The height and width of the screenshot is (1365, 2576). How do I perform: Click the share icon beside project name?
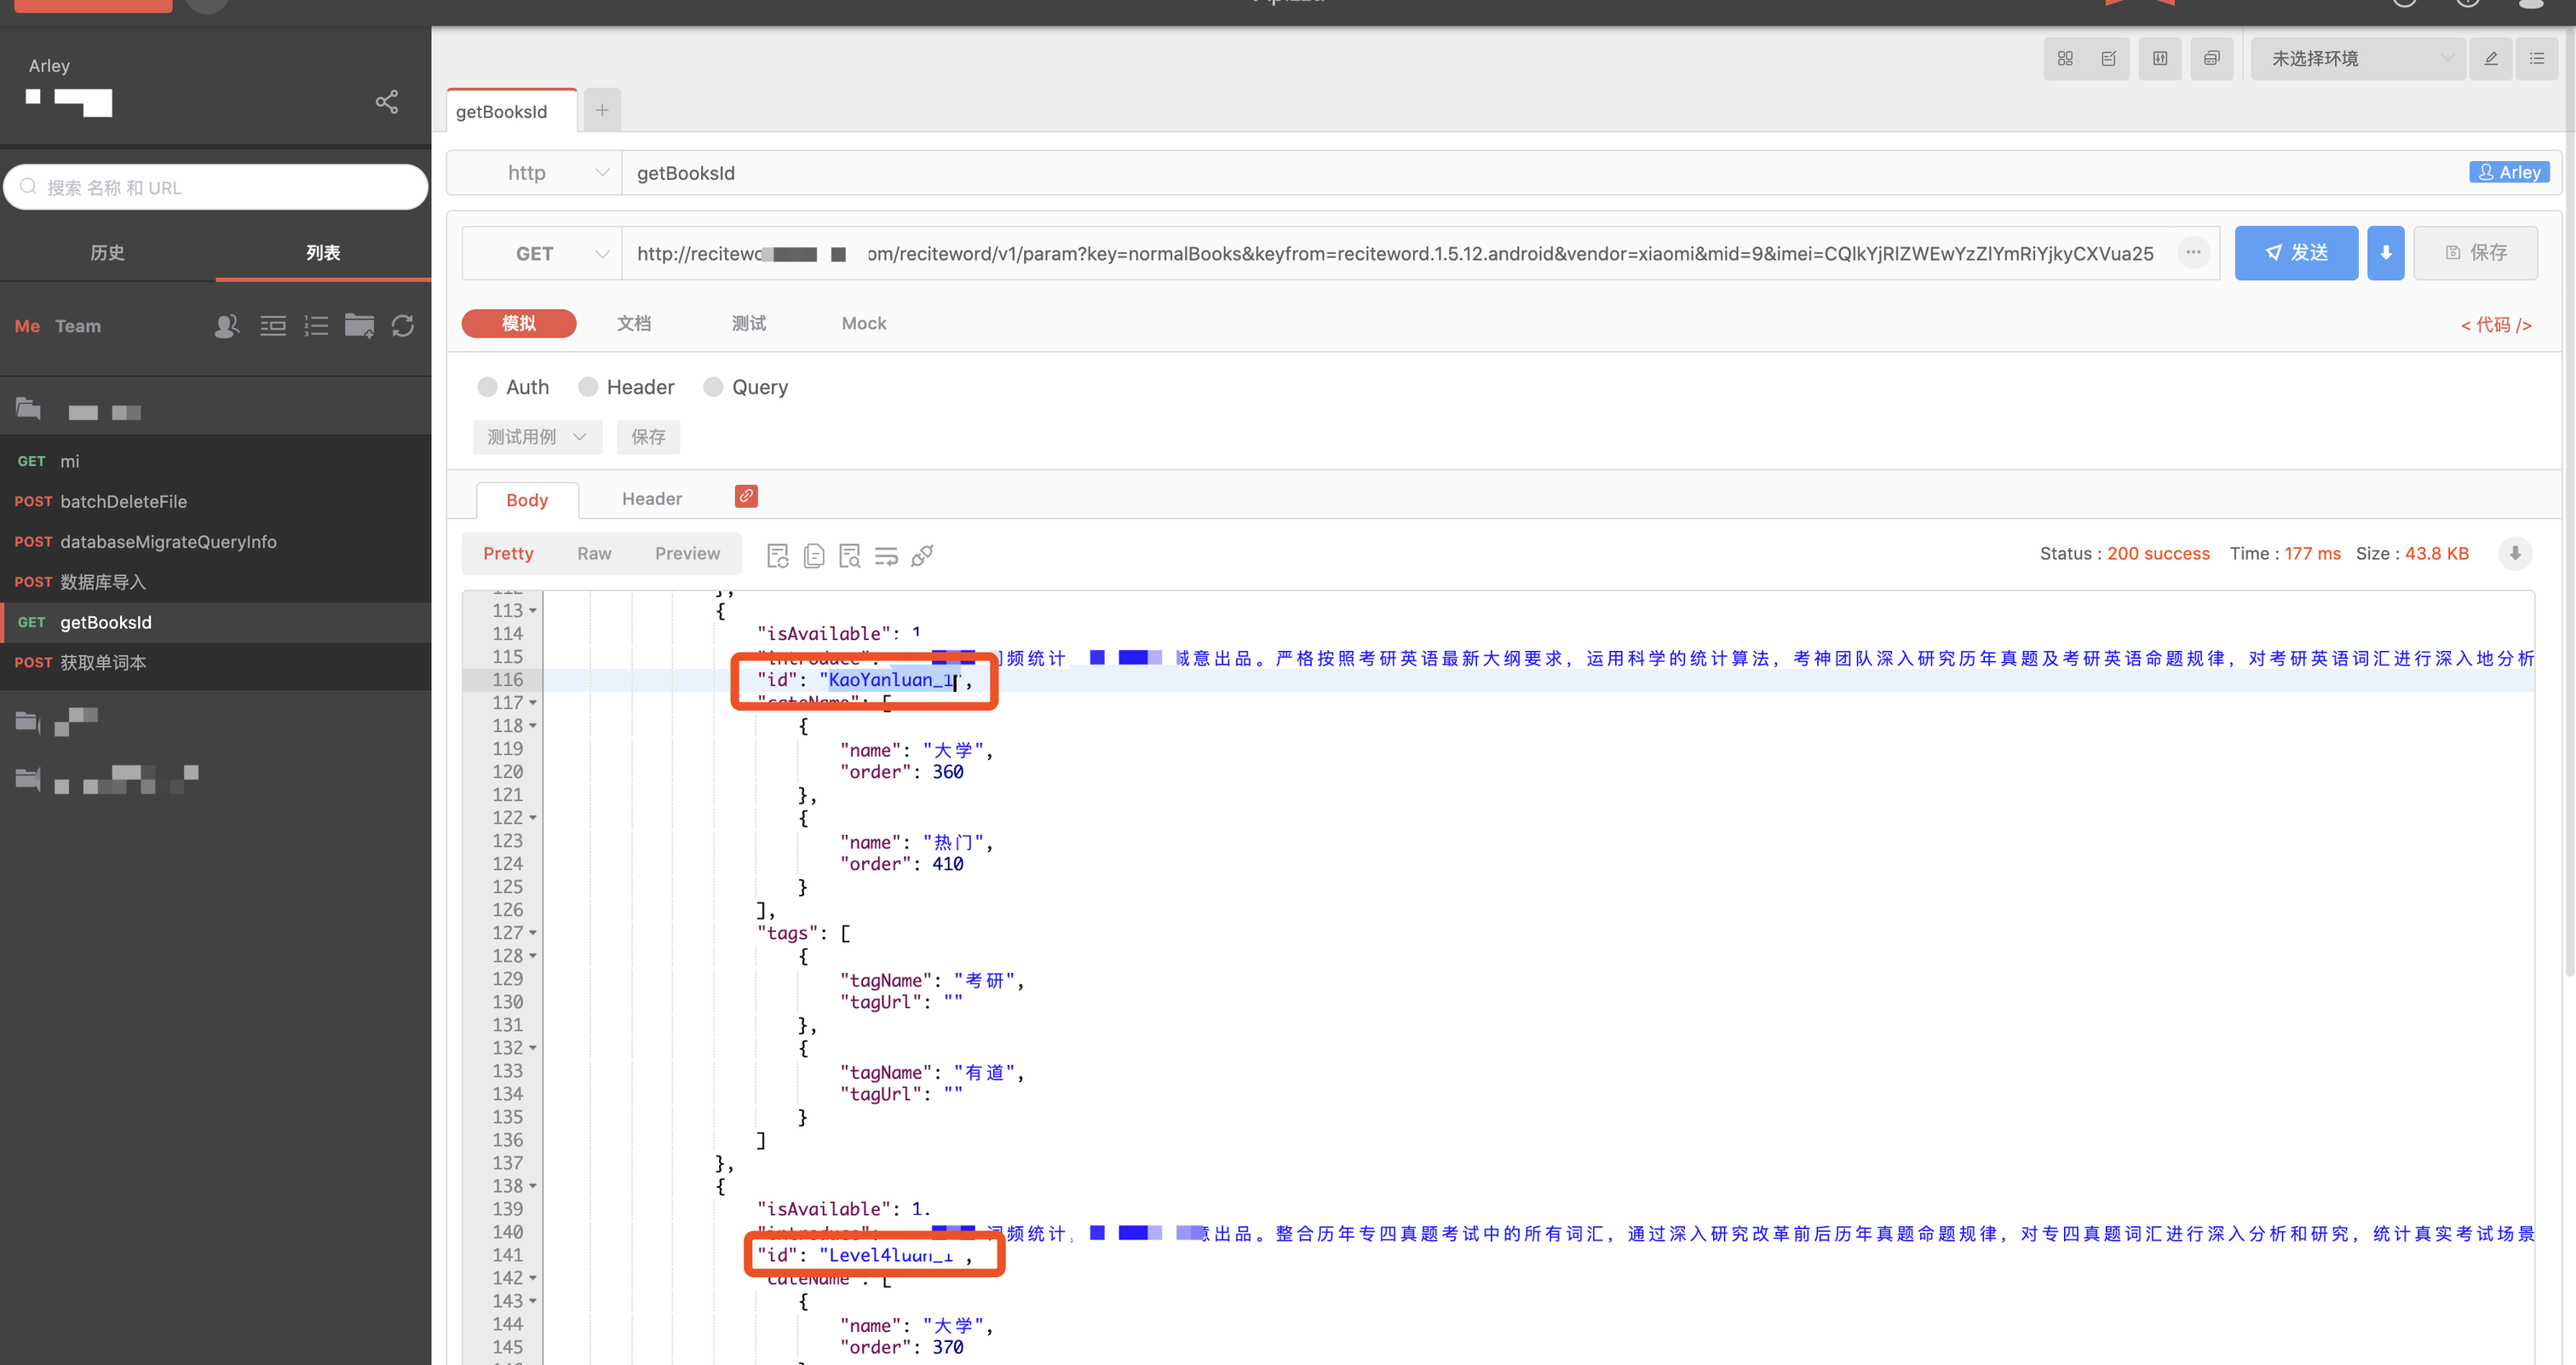click(x=386, y=101)
